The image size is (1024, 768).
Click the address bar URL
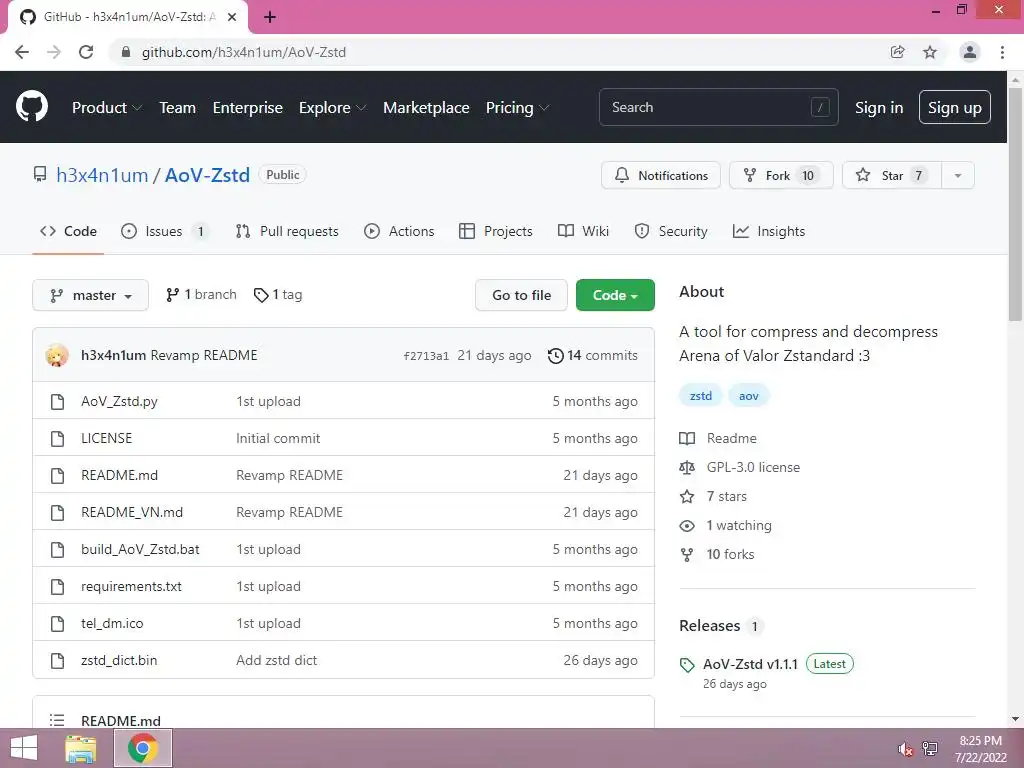244,52
